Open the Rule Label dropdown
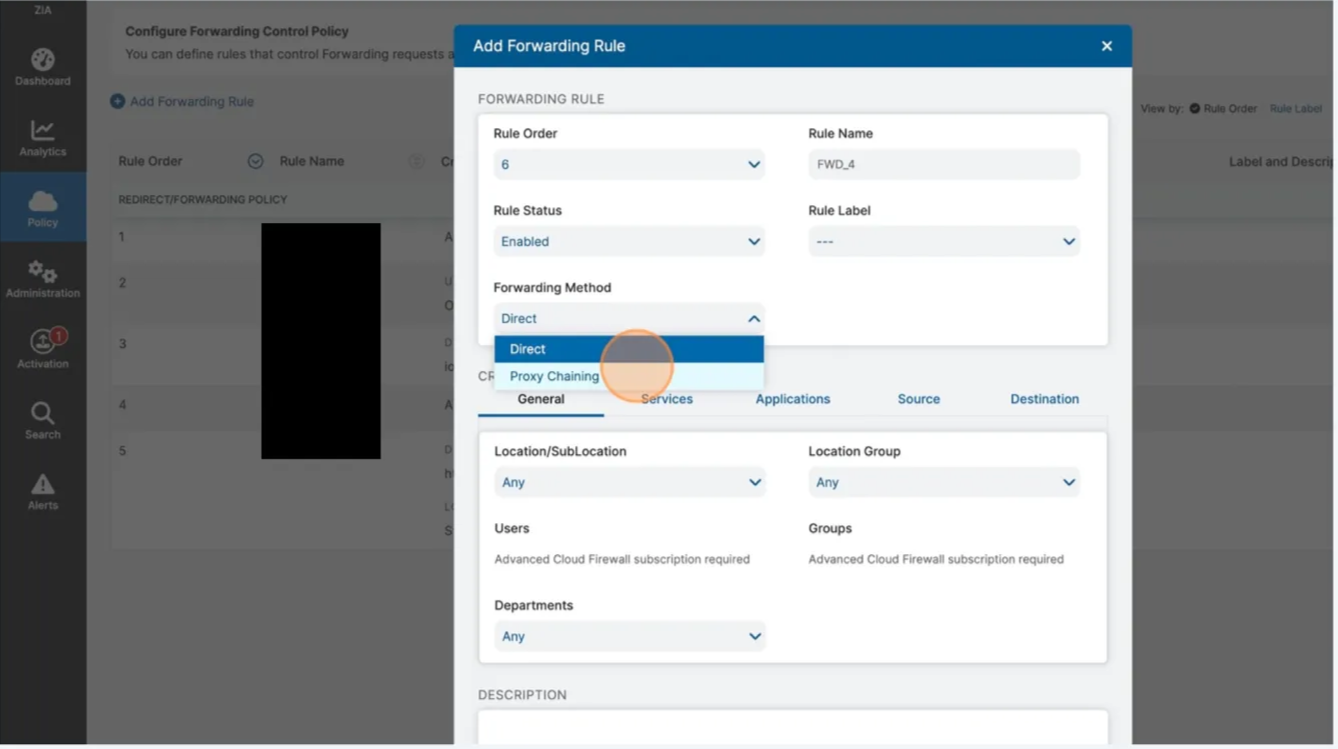 pyautogui.click(x=944, y=241)
